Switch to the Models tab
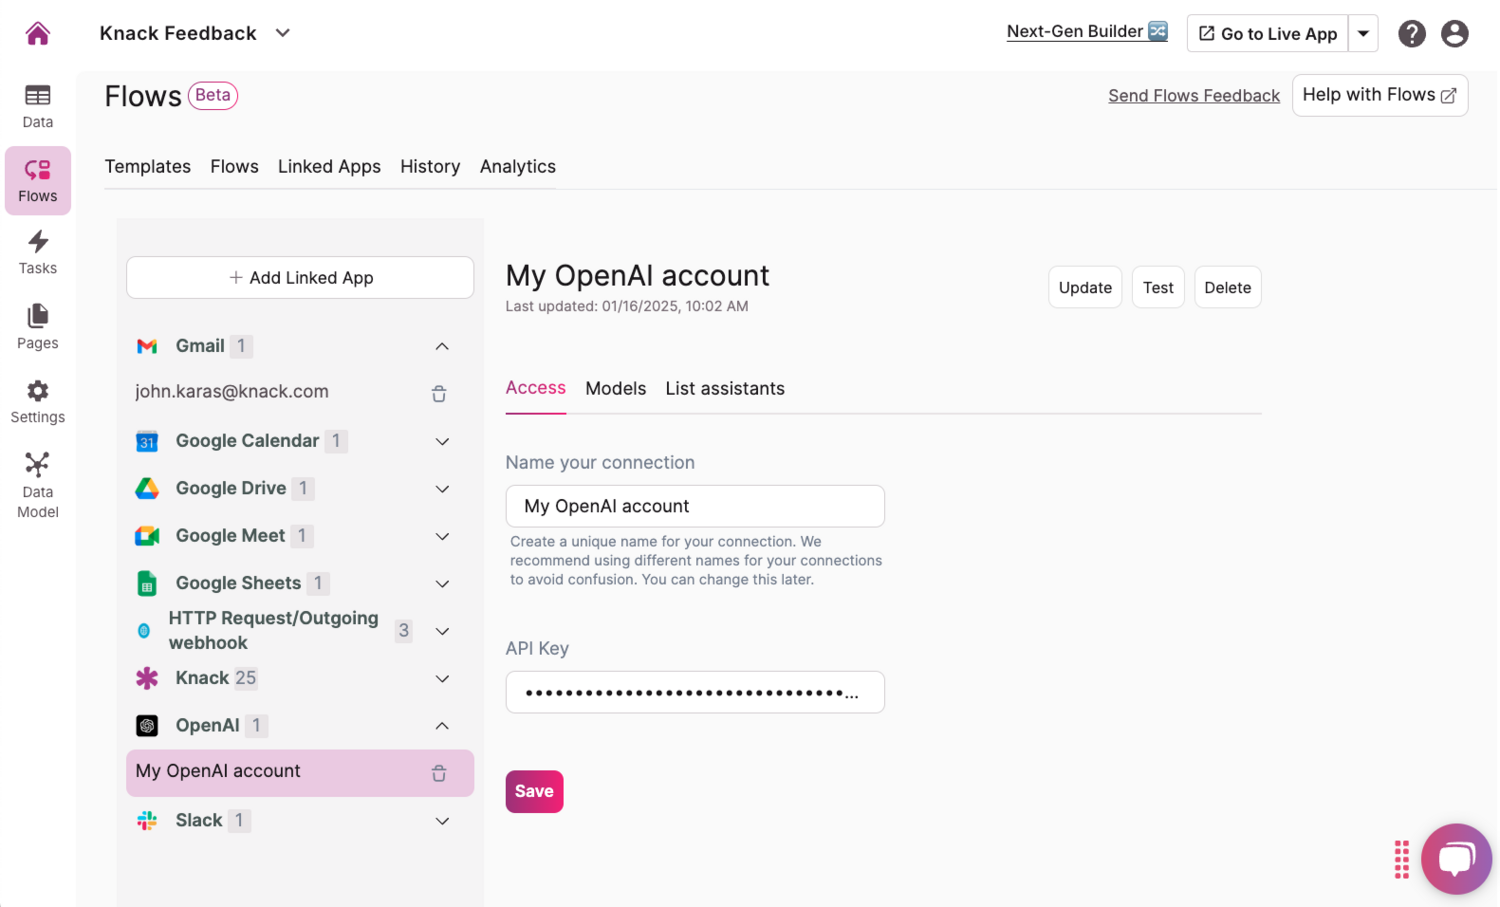1500x907 pixels. 615,388
